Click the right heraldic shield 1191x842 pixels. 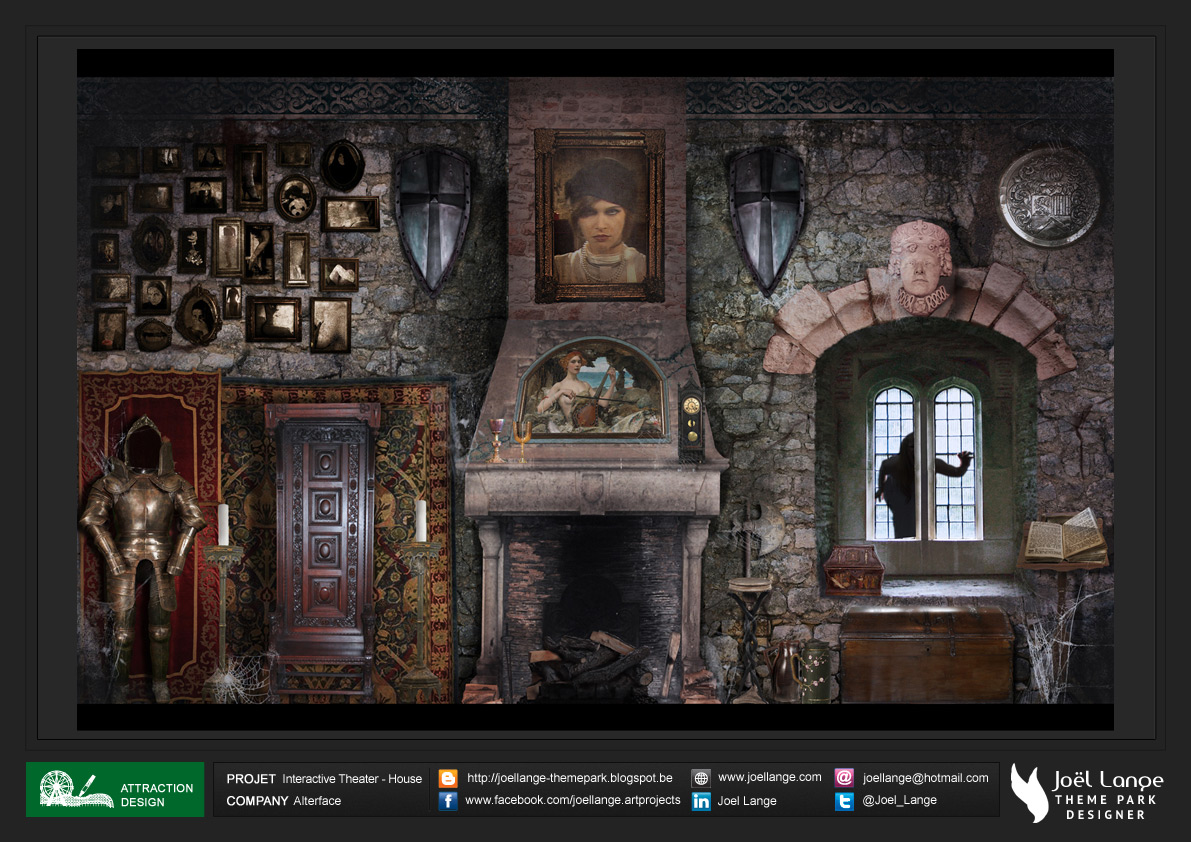(766, 219)
